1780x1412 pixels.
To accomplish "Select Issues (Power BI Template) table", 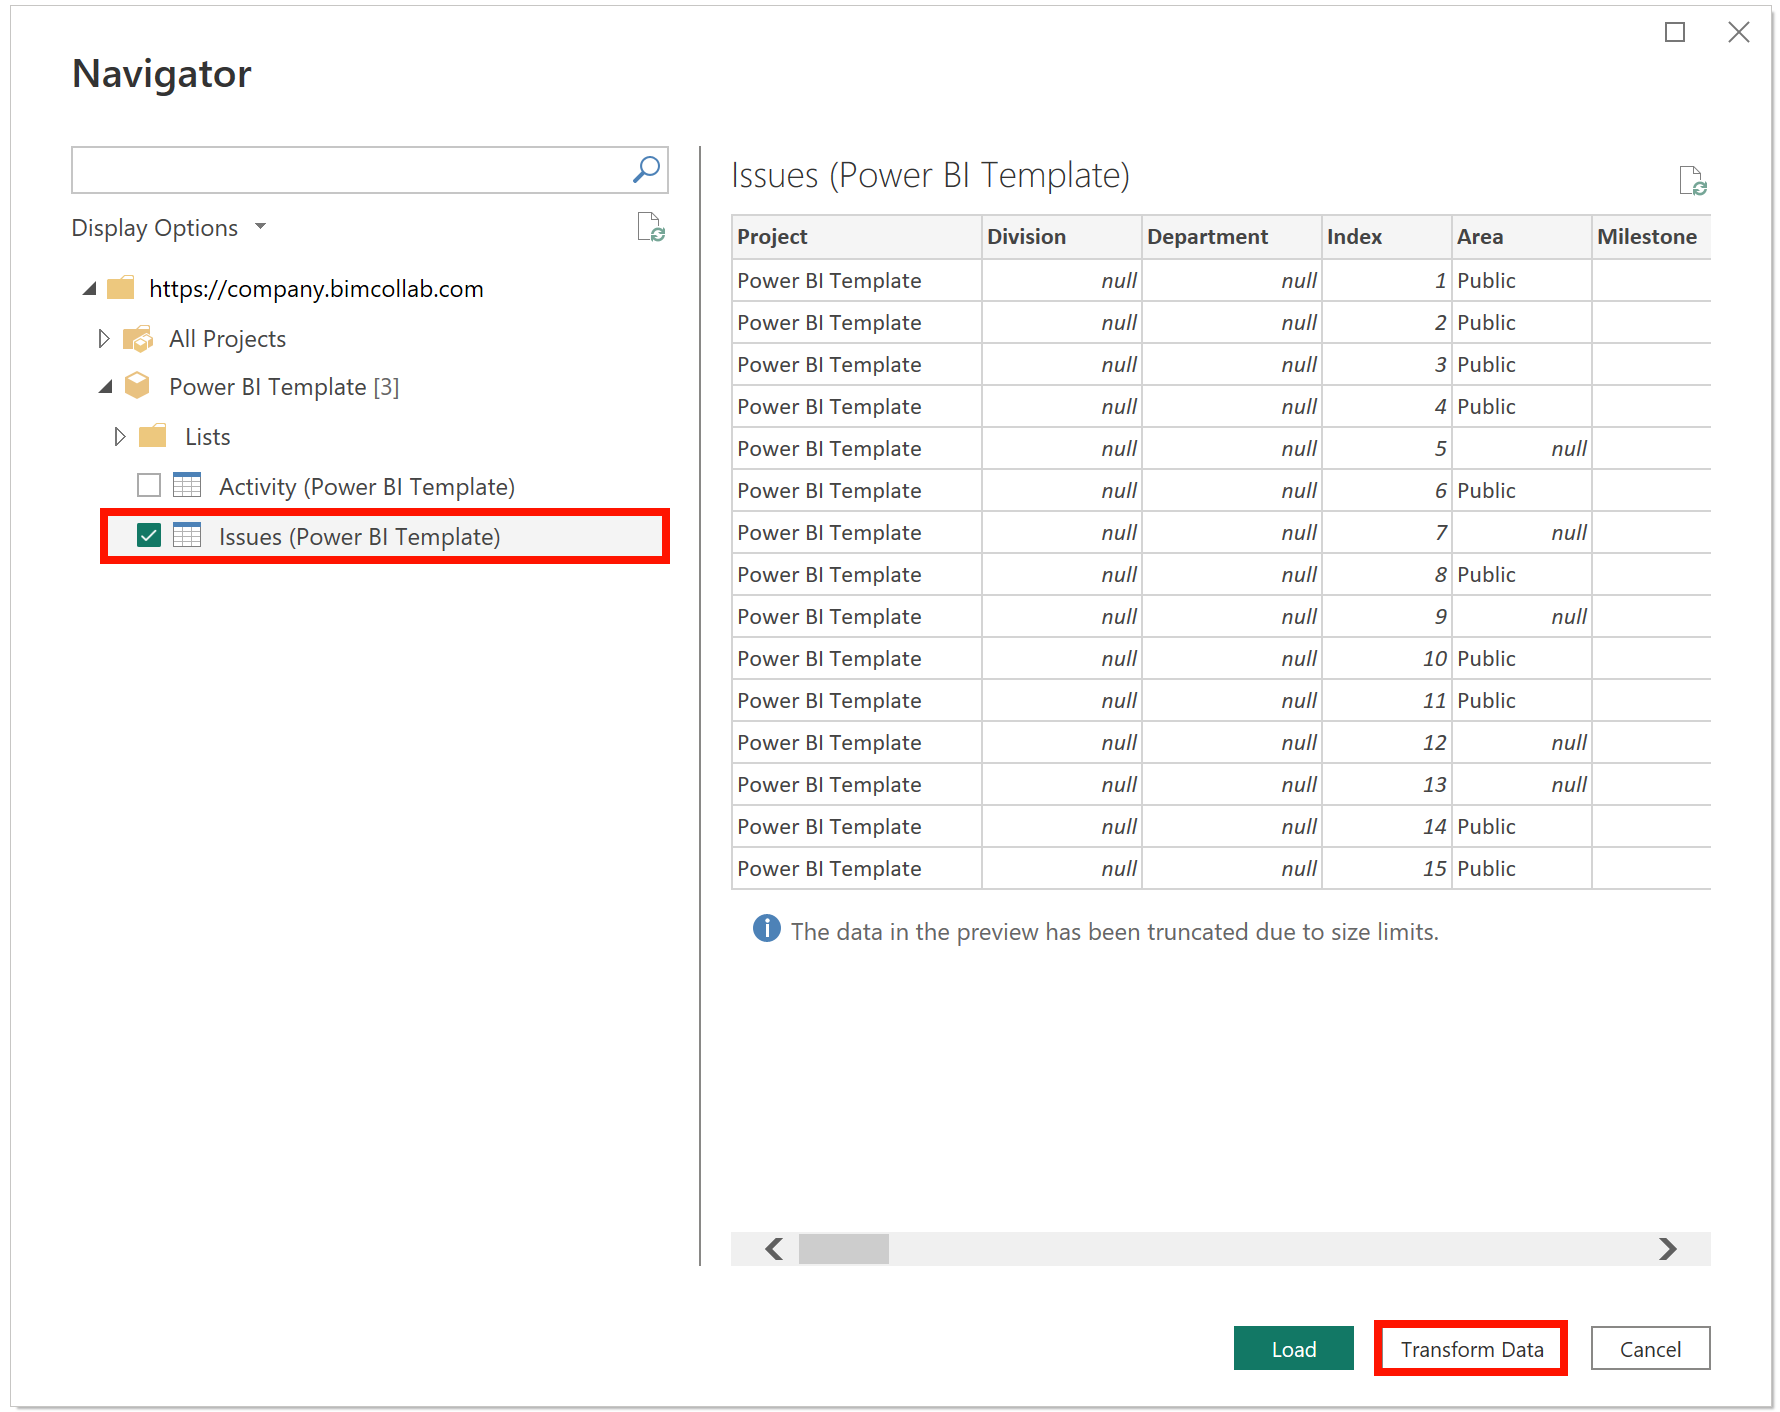I will (359, 537).
